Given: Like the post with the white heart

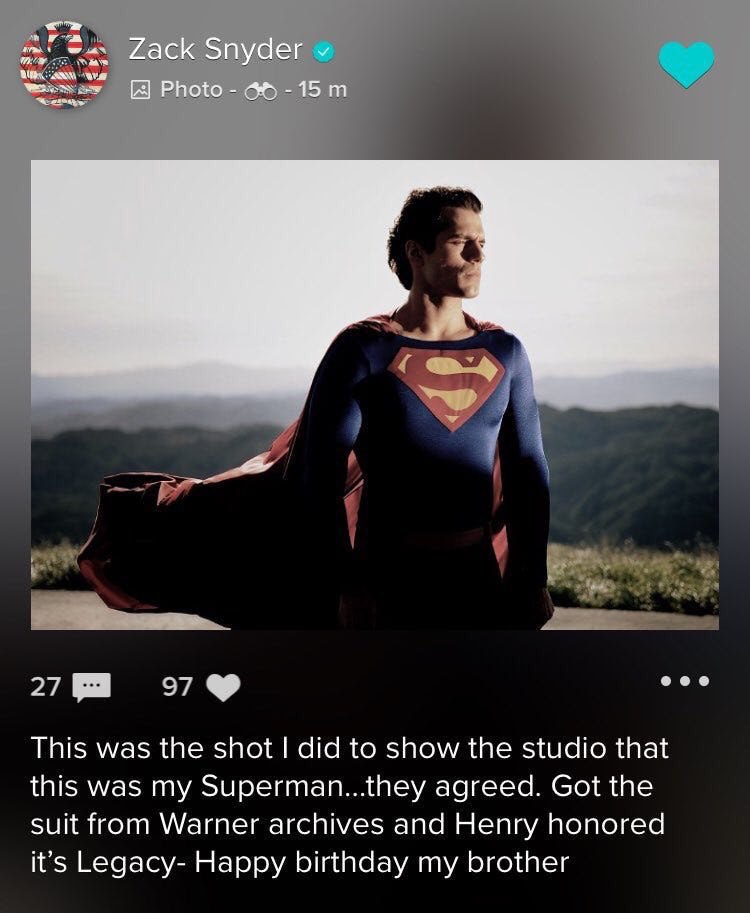Looking at the screenshot, I should click(226, 687).
